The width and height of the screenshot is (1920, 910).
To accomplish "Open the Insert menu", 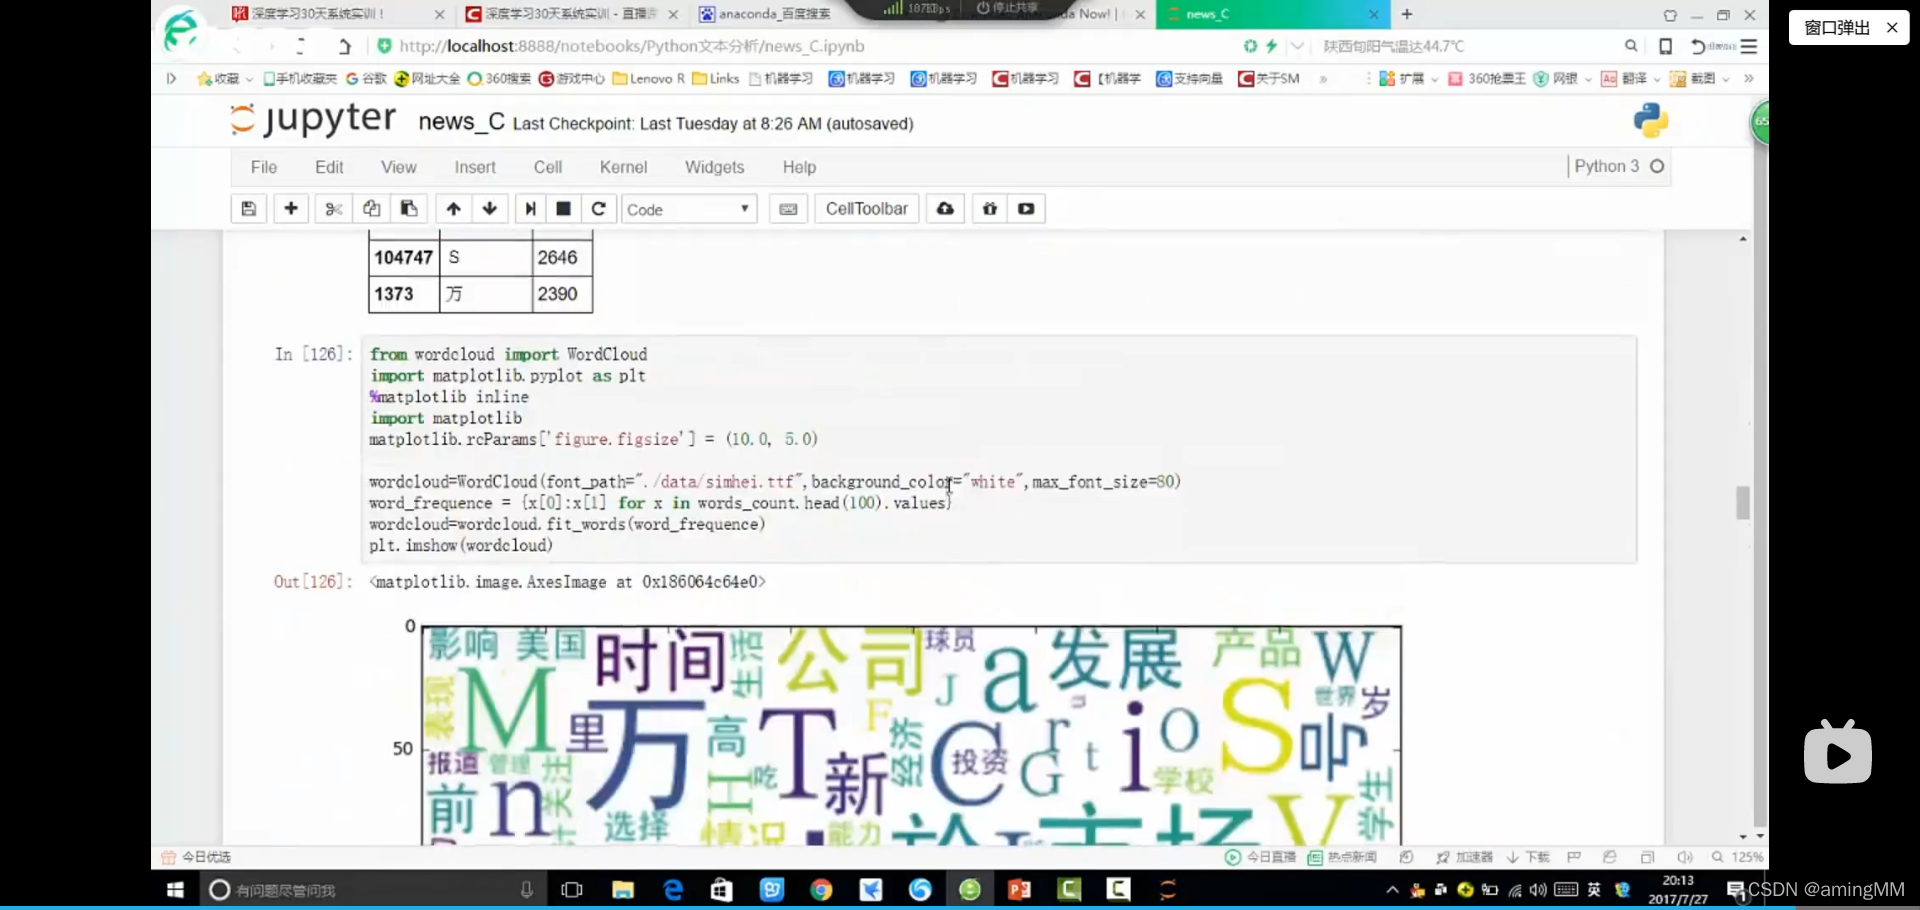I will coord(475,167).
